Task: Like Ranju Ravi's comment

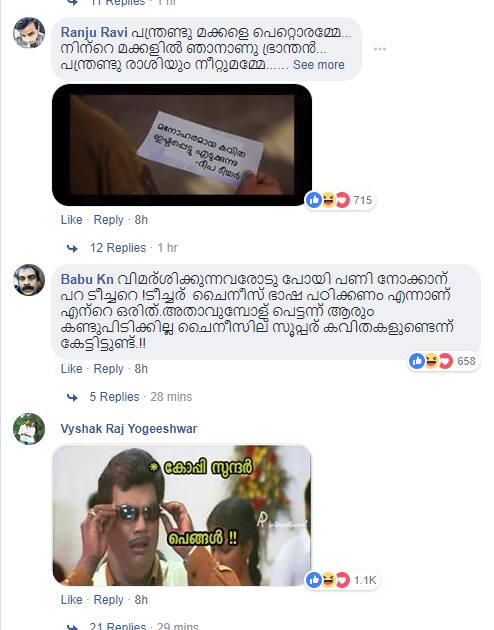Action: click(71, 220)
